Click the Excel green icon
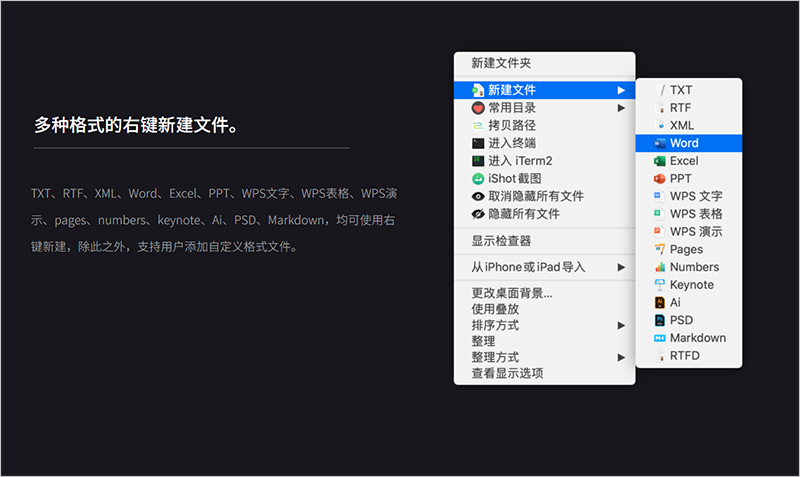The height and width of the screenshot is (477, 800). coord(660,161)
